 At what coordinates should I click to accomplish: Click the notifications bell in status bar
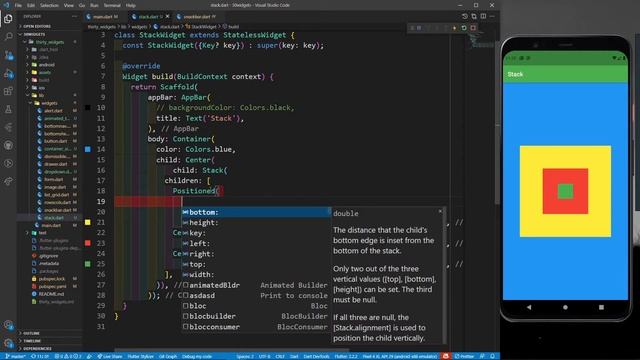pos(492,356)
